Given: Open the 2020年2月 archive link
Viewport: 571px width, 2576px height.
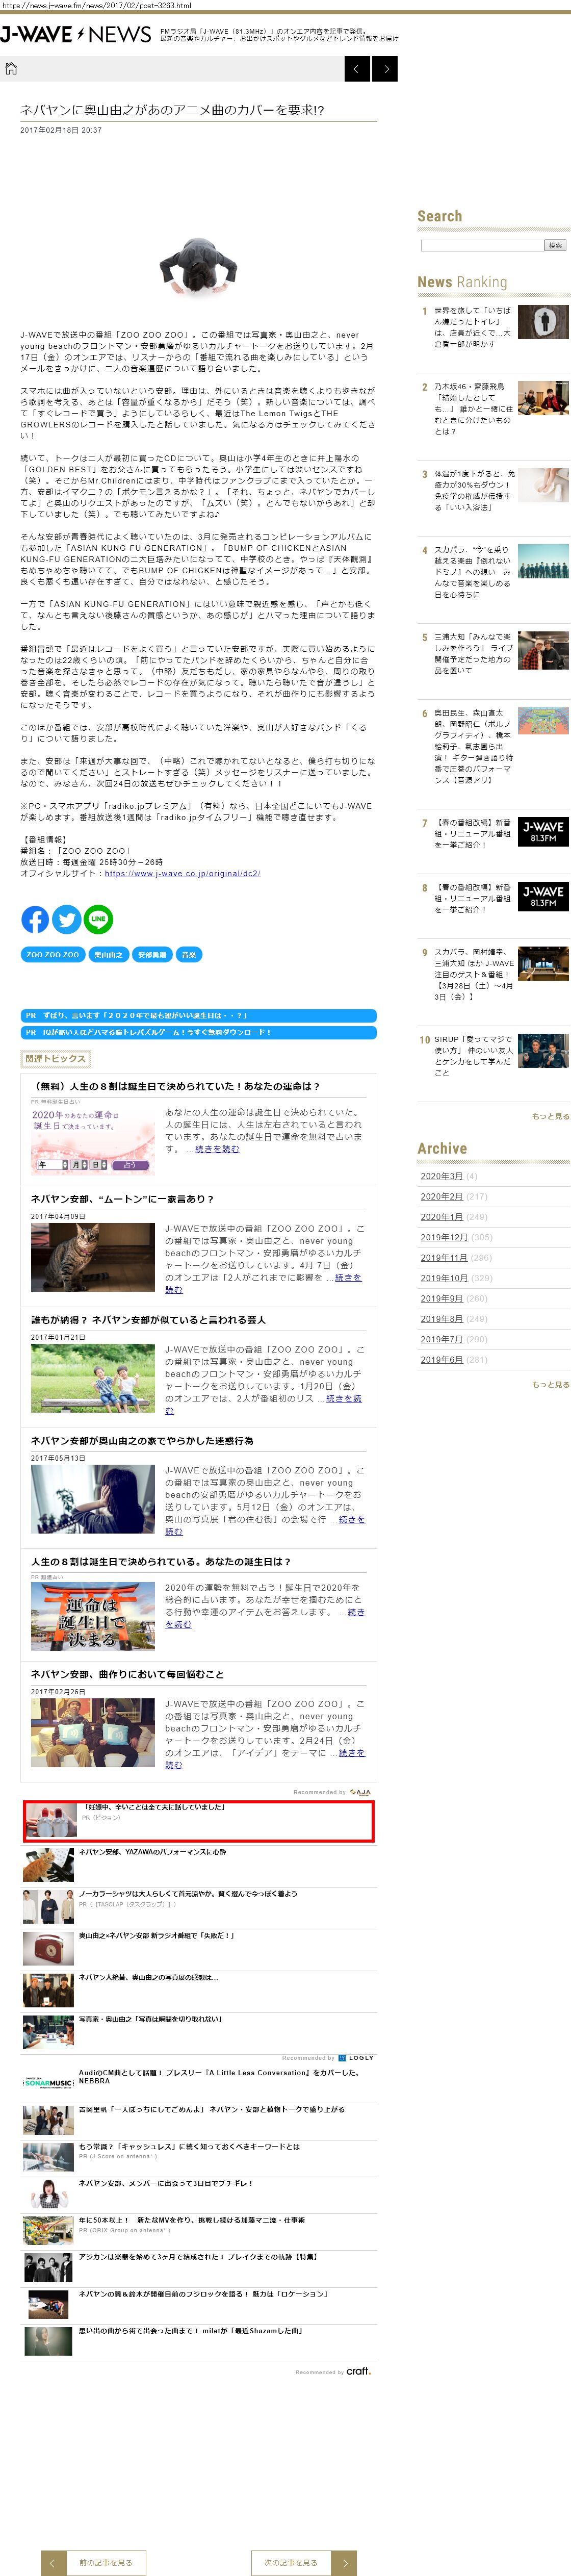Looking at the screenshot, I should [x=441, y=1196].
